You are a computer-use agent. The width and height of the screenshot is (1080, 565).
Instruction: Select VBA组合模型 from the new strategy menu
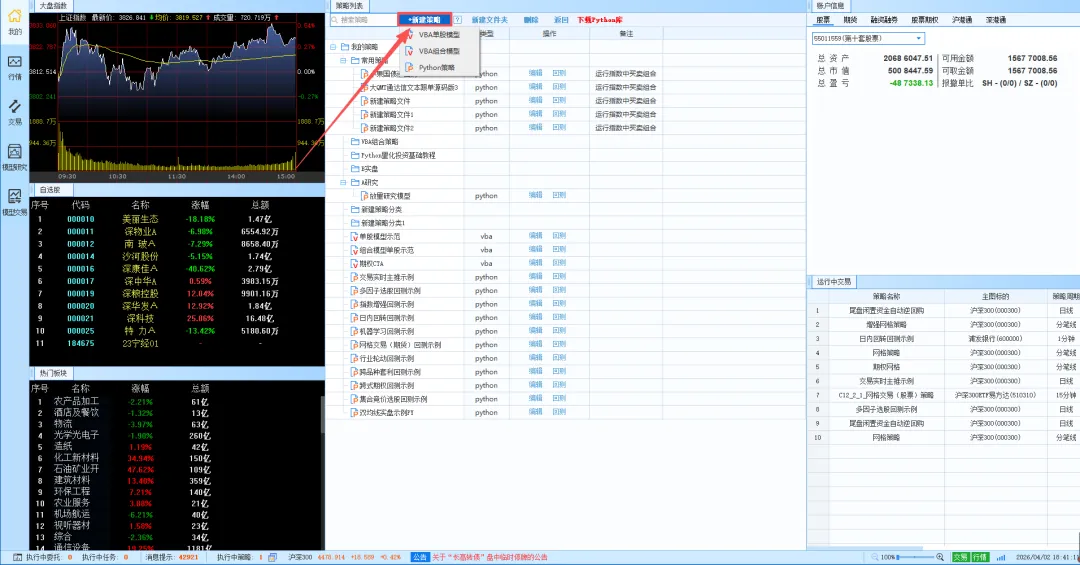439,51
